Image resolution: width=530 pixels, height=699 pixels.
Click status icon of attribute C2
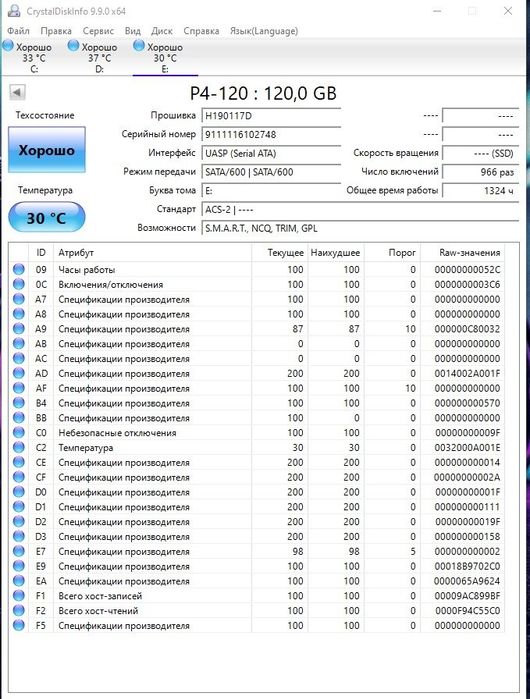pos(19,447)
